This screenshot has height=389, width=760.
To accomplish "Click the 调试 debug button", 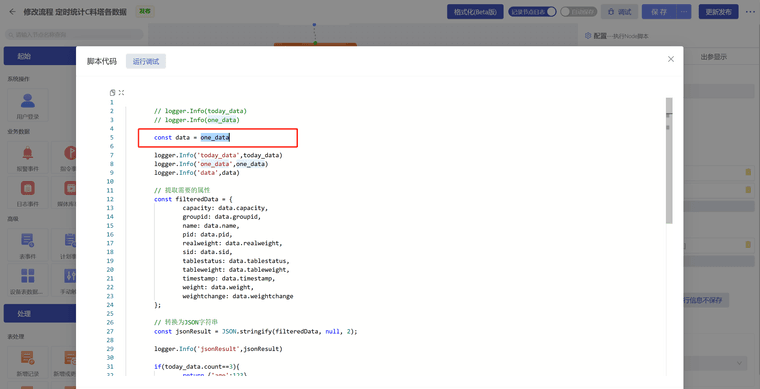I will [x=619, y=12].
